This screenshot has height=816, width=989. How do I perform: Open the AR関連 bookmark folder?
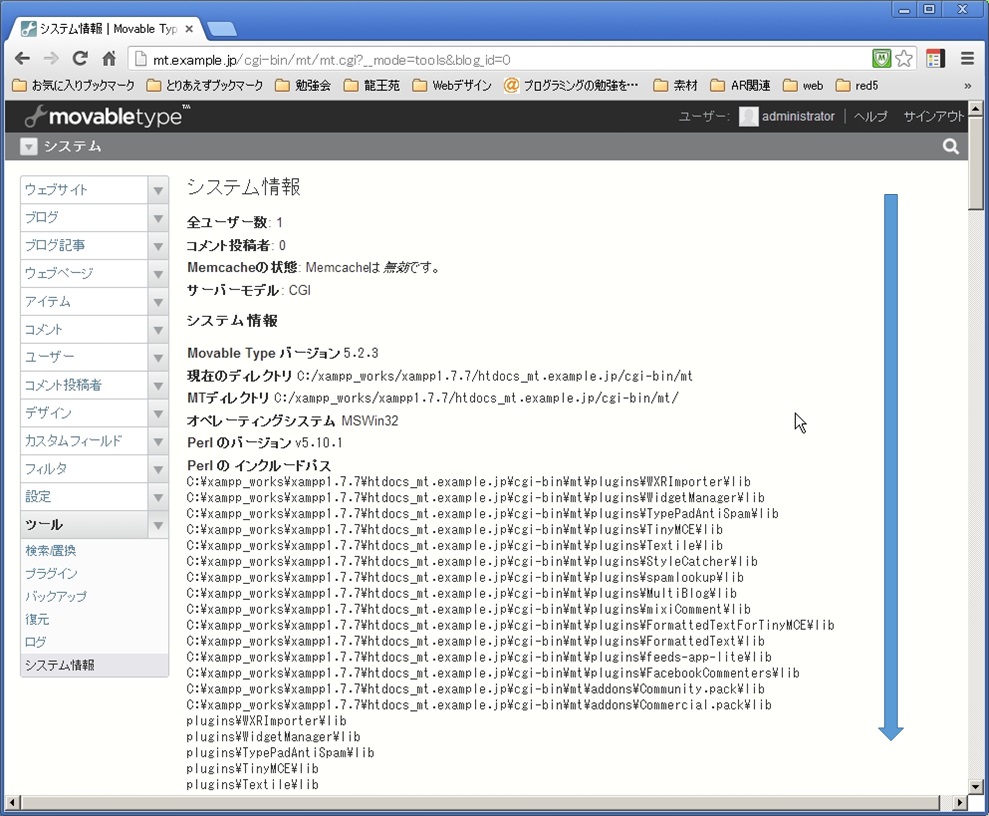pos(740,85)
